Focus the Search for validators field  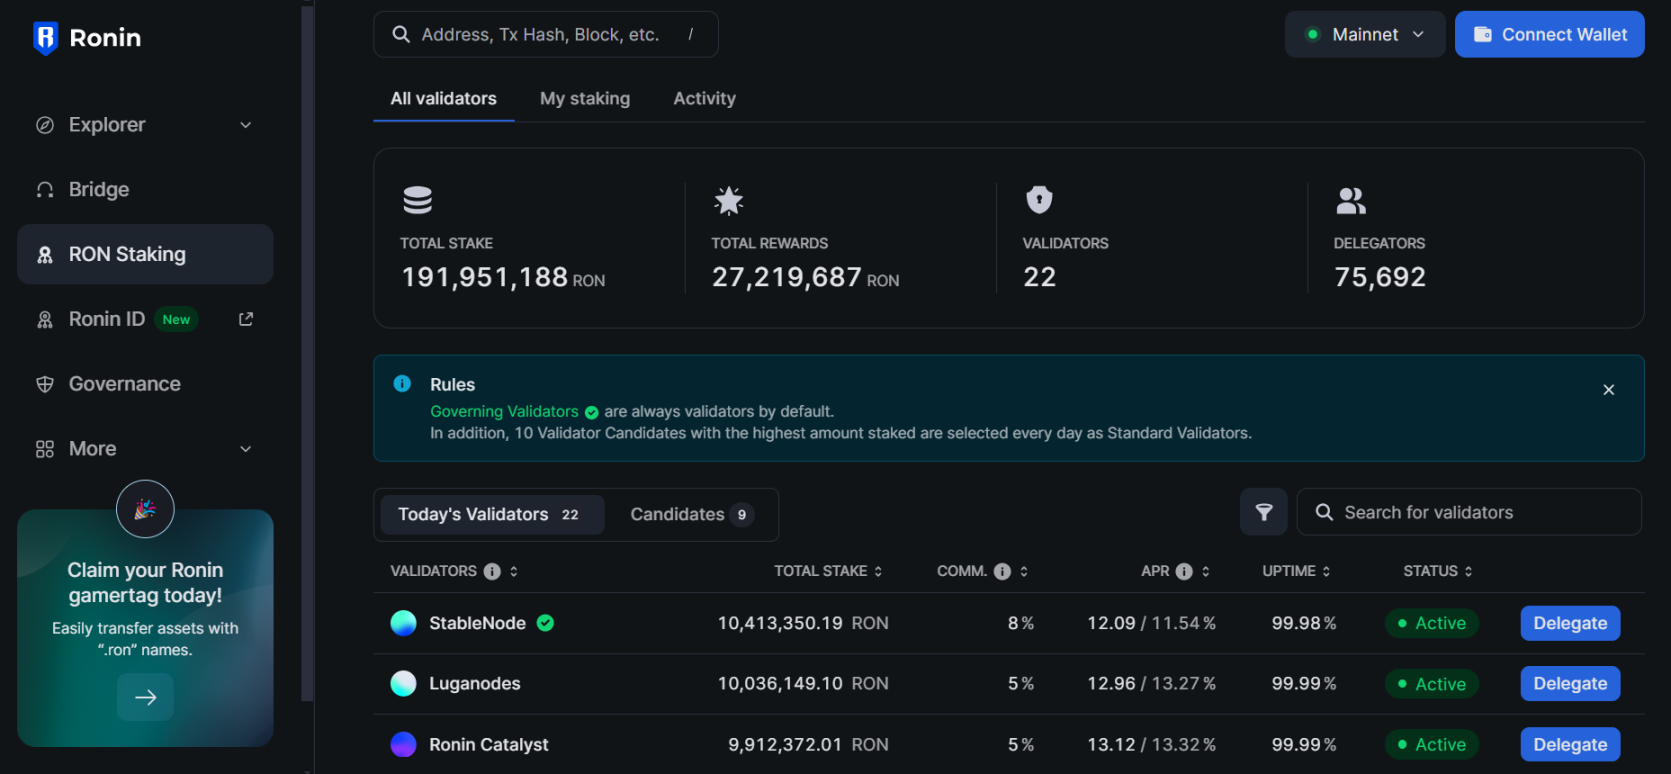coord(1469,512)
